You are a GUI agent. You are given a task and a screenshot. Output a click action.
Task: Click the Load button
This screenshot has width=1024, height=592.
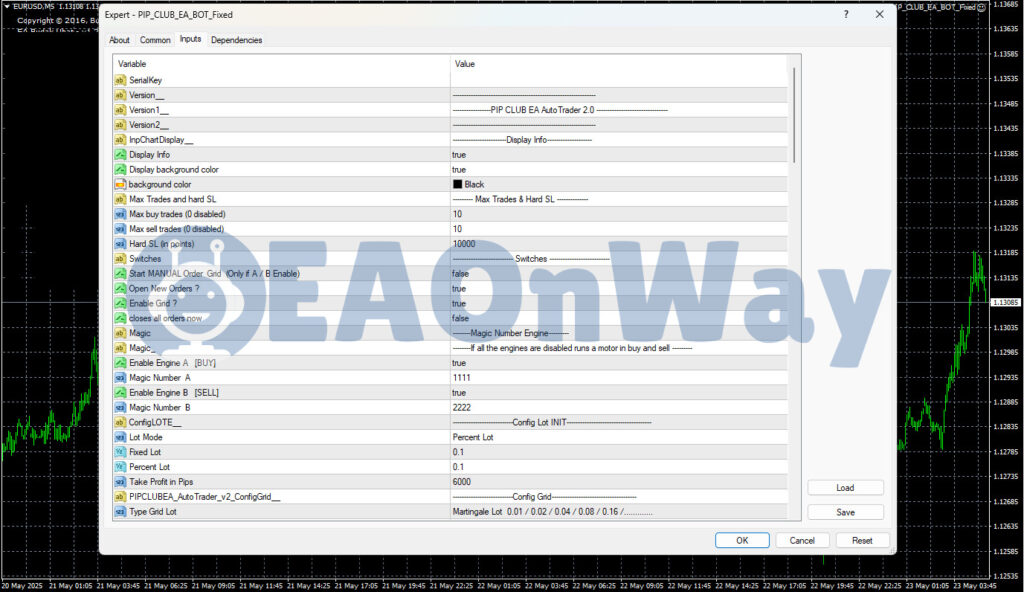[845, 487]
